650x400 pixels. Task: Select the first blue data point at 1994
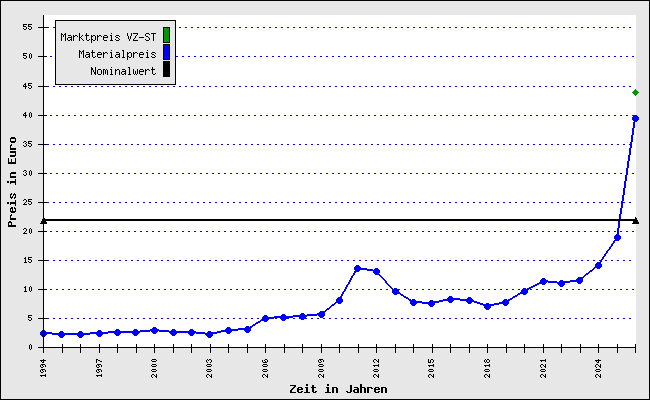[x=44, y=333]
